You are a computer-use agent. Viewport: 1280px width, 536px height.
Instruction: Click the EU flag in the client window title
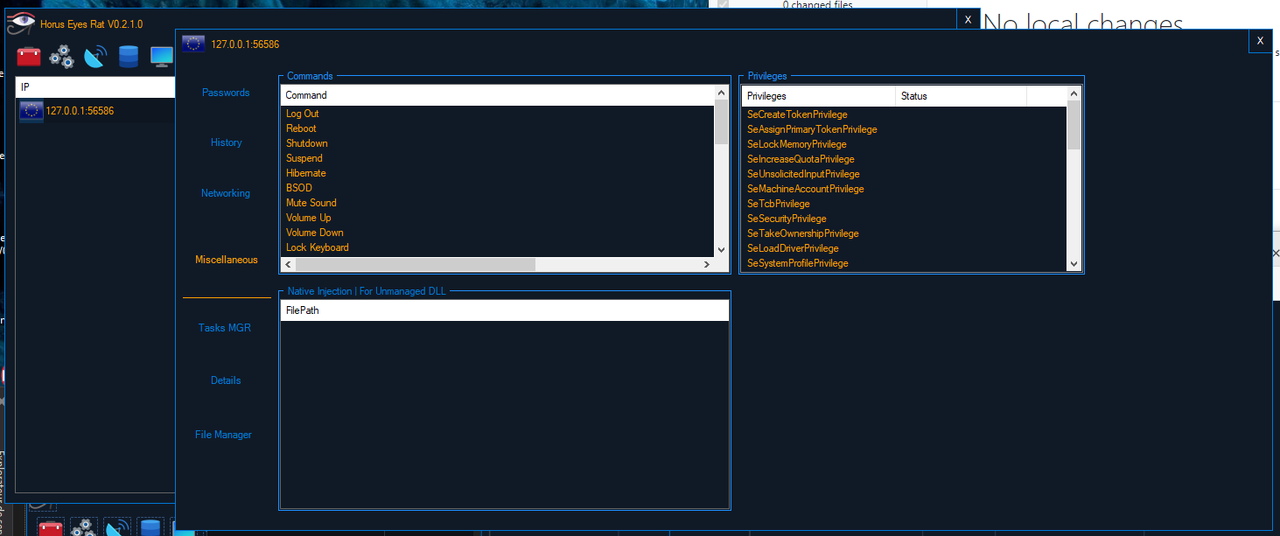point(194,44)
